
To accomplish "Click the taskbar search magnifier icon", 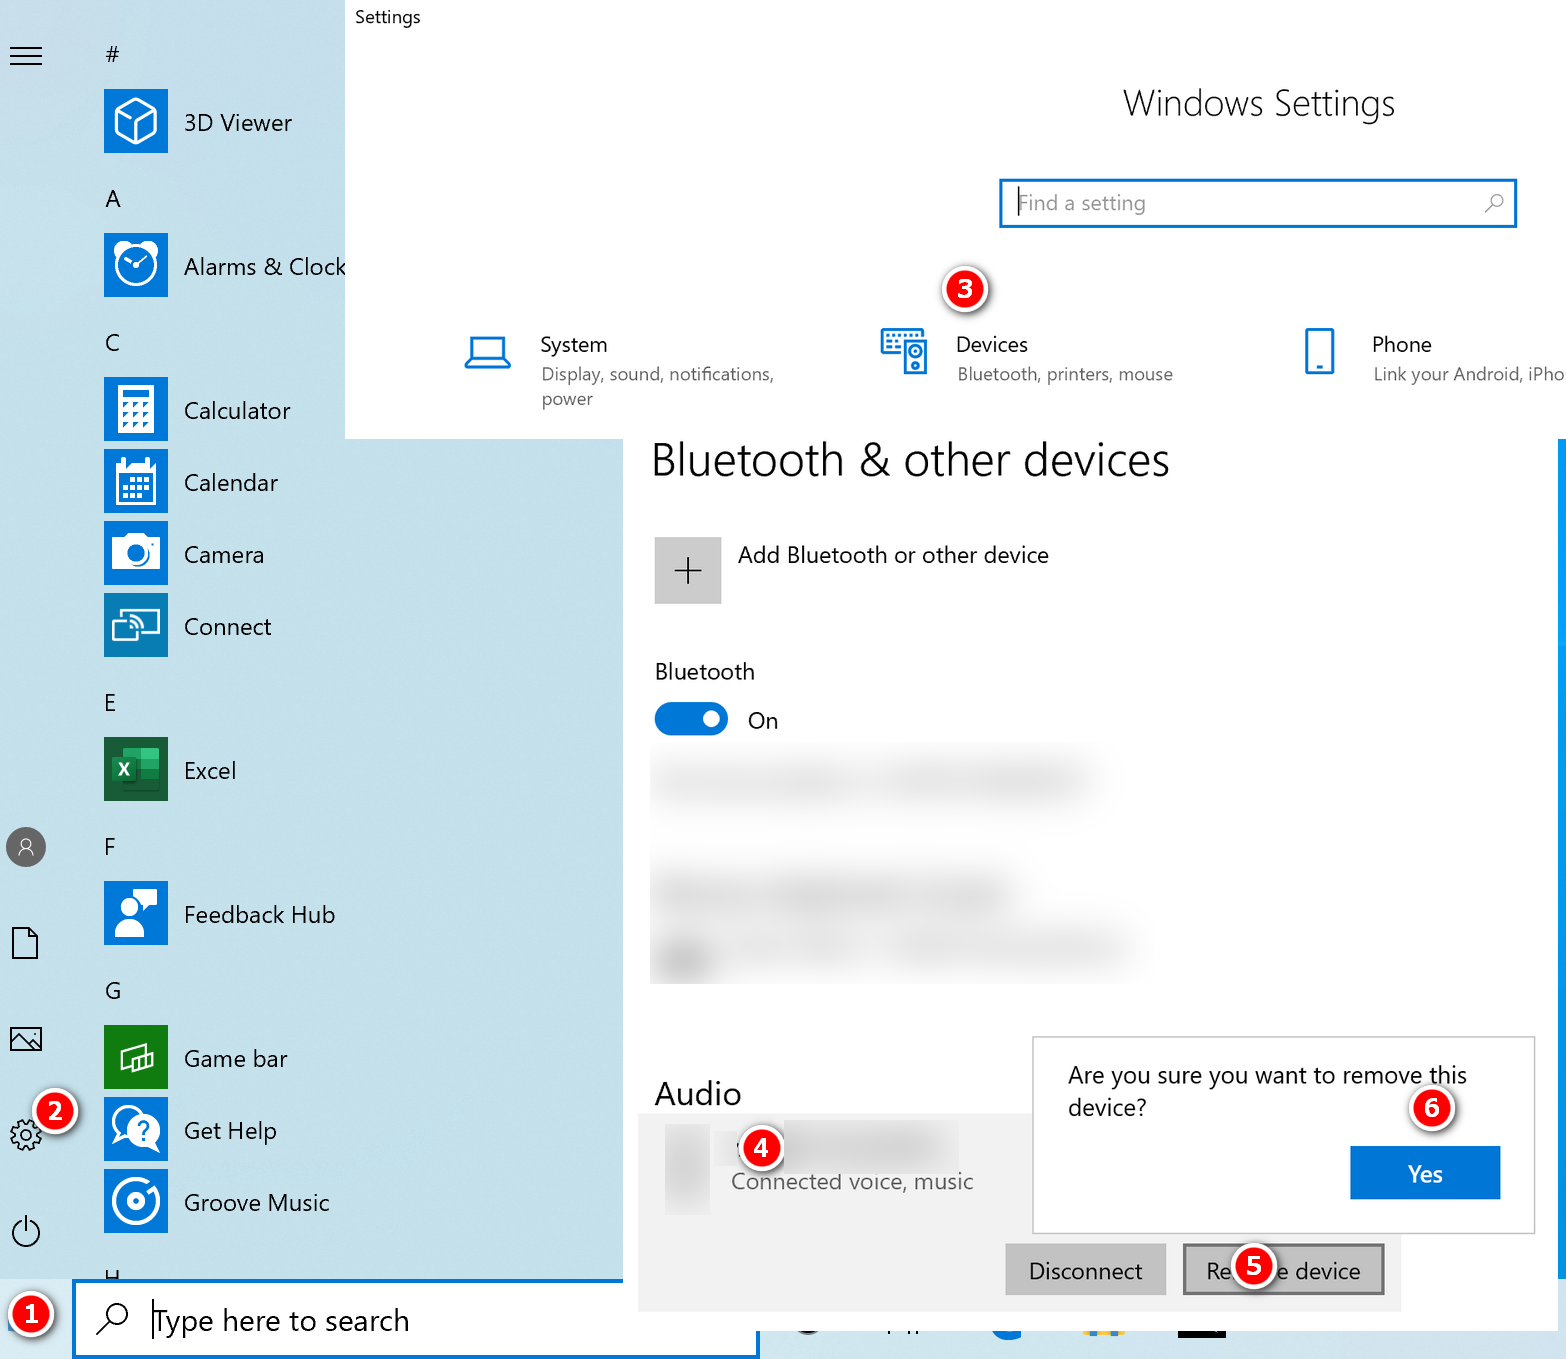I will 113,1319.
